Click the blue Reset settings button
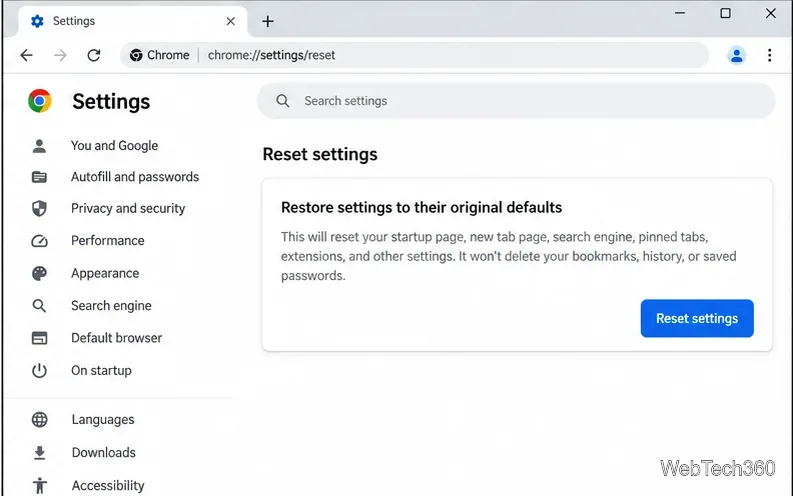 (x=697, y=319)
